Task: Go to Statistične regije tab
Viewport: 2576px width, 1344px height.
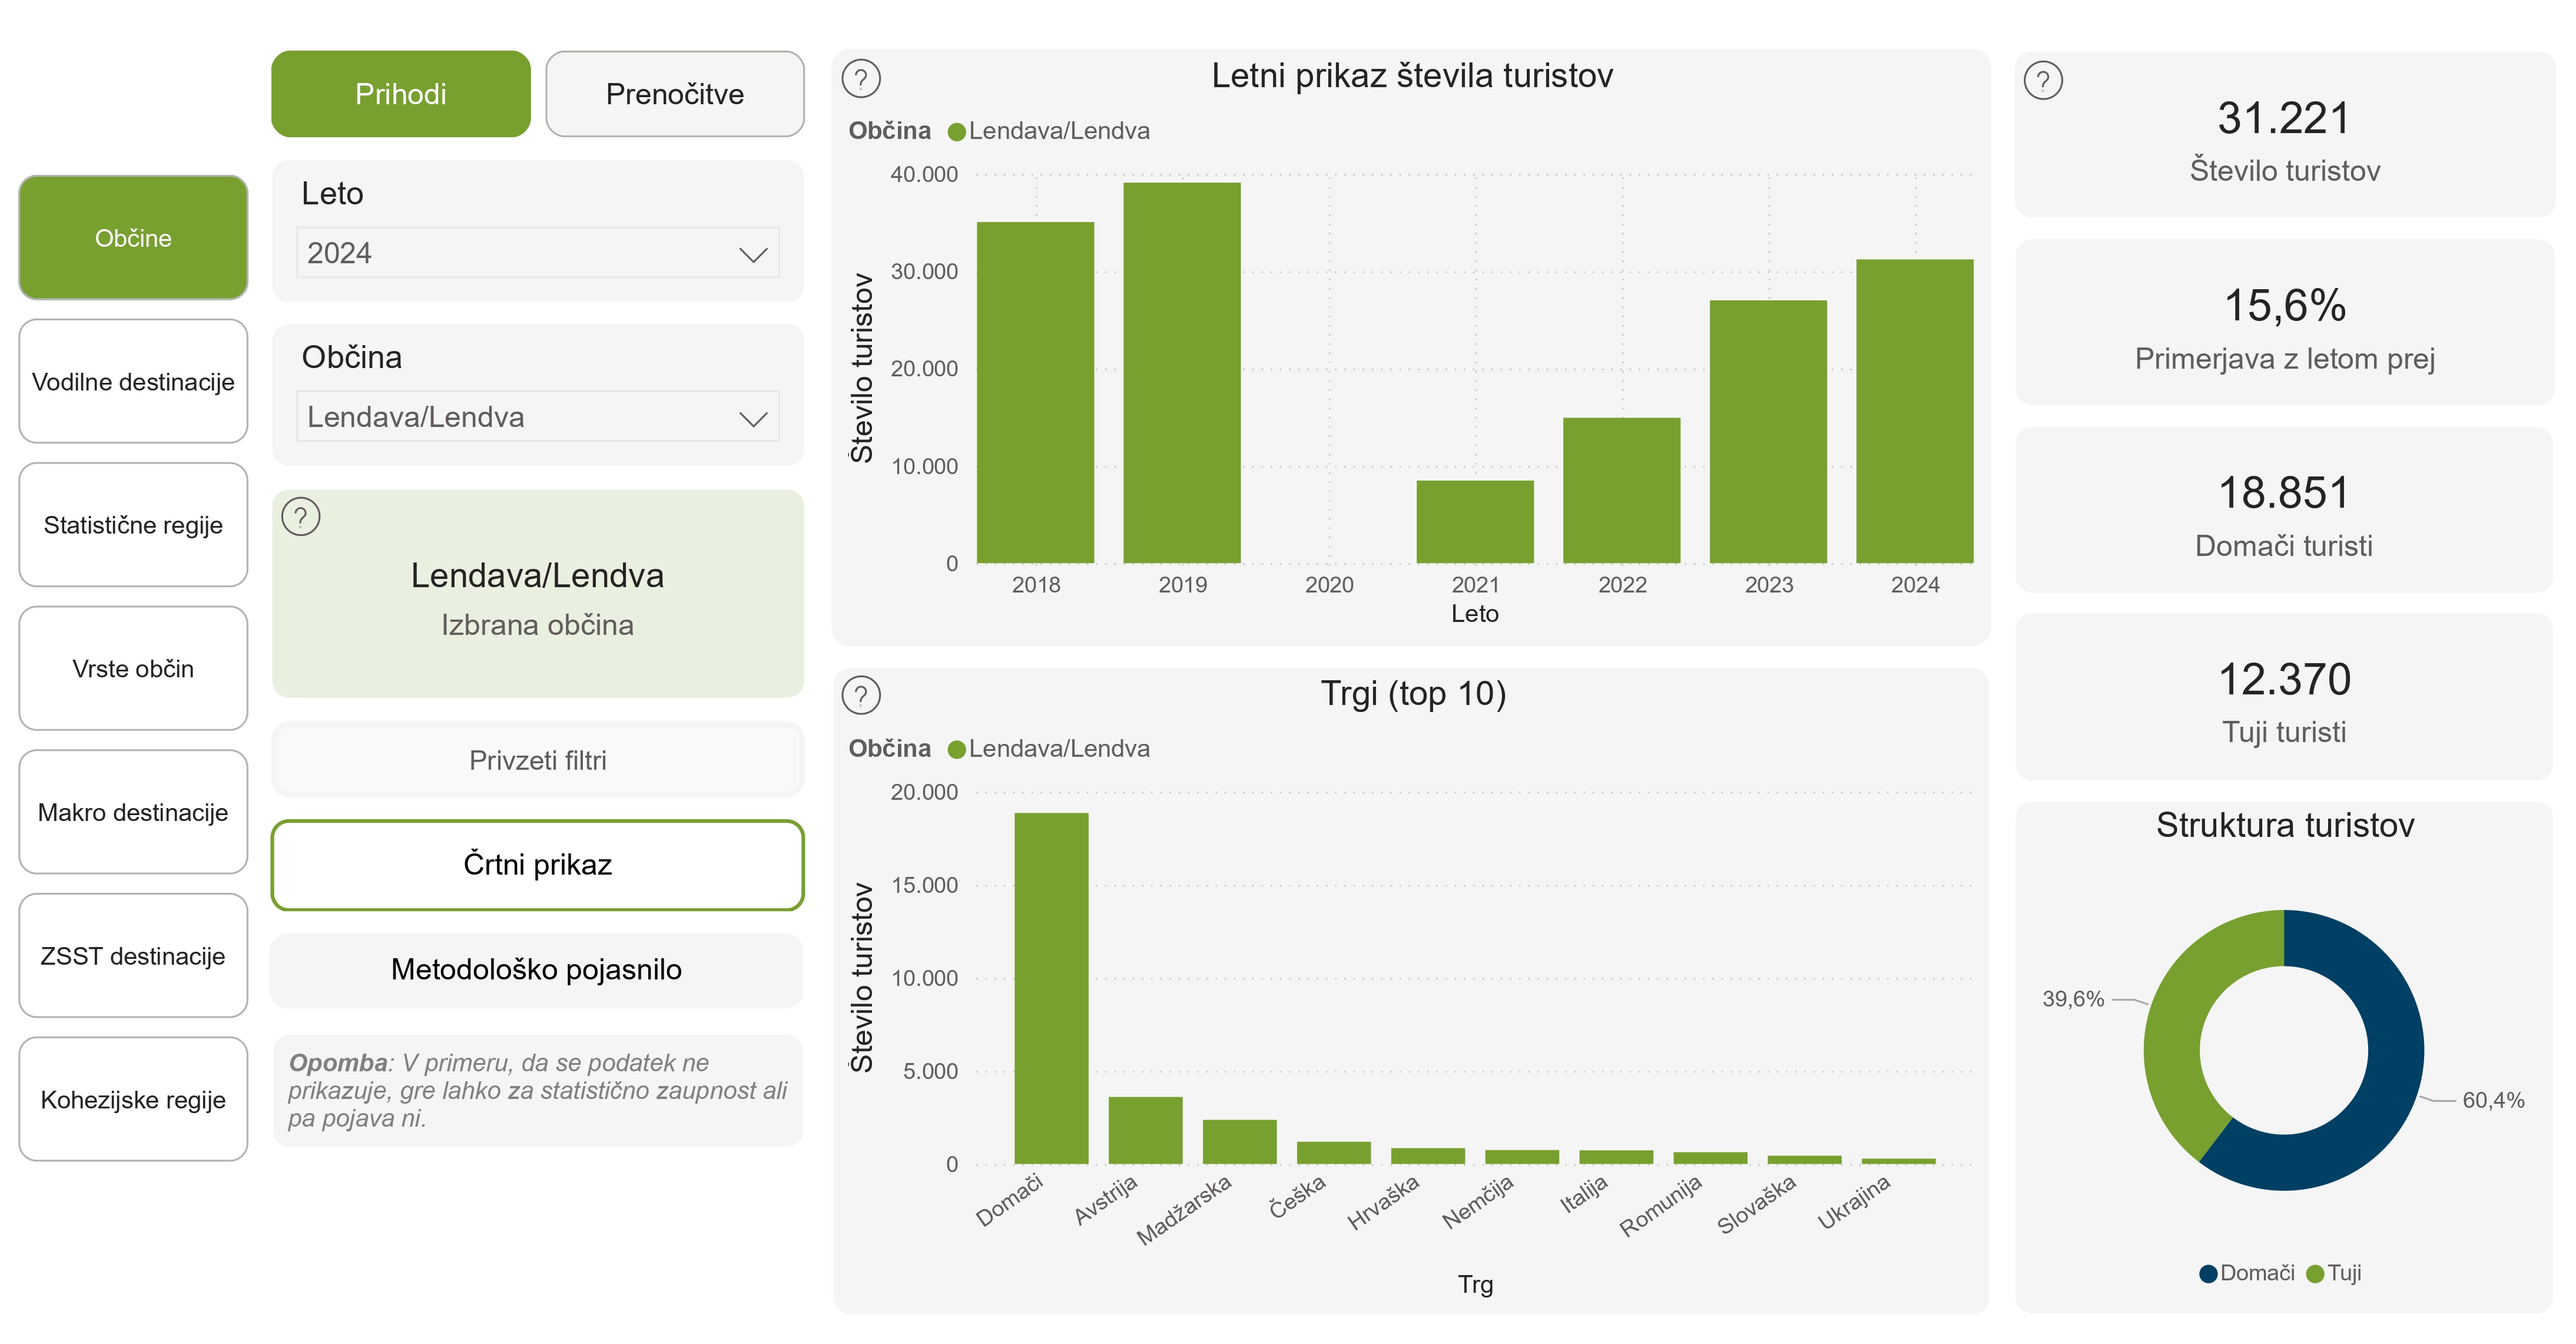Action: pyautogui.click(x=133, y=525)
